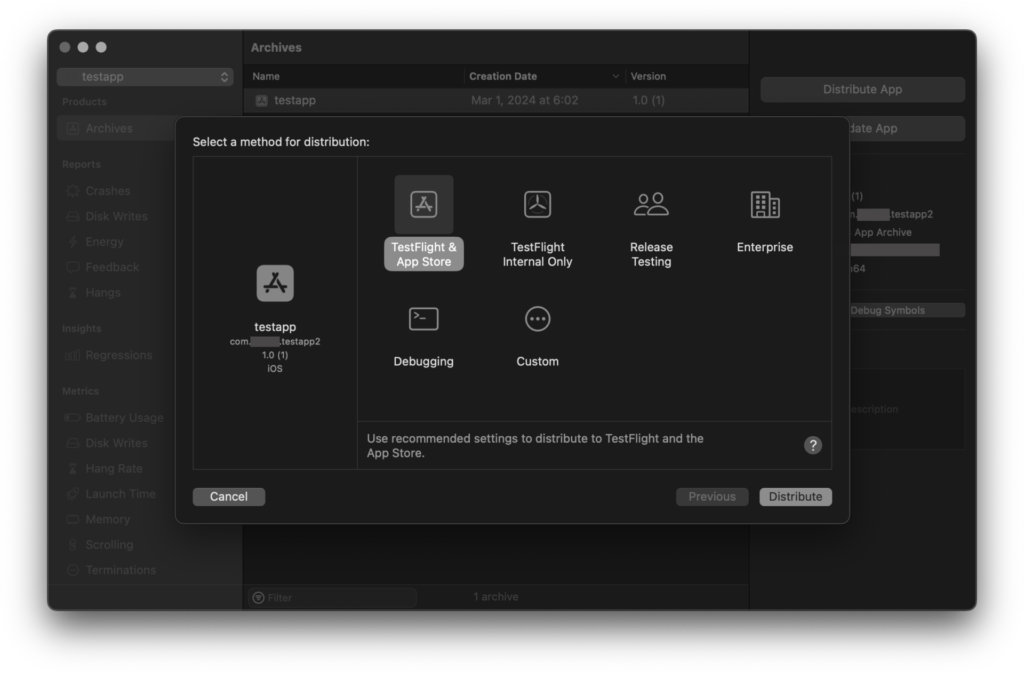The image size is (1024, 673).
Task: Open the Energy report
Action: tap(104, 242)
